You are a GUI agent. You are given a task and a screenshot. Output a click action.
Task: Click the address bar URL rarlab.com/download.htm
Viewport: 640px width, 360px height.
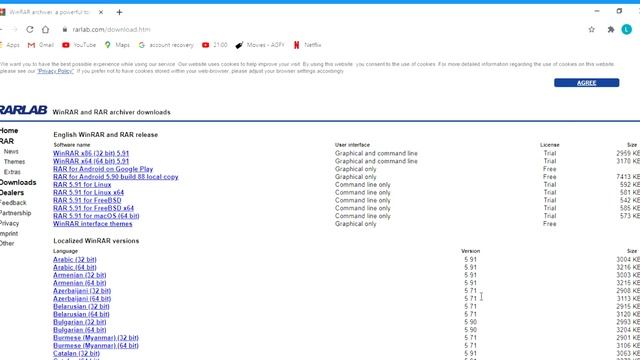pos(111,29)
